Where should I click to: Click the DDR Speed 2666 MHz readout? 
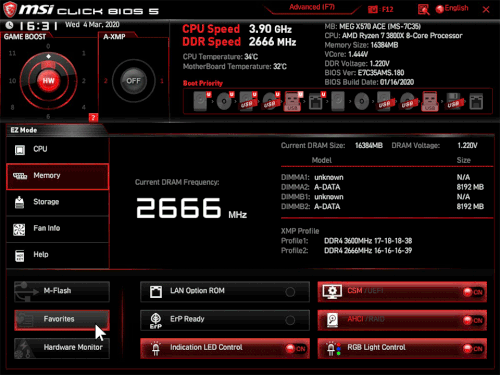tap(239, 42)
